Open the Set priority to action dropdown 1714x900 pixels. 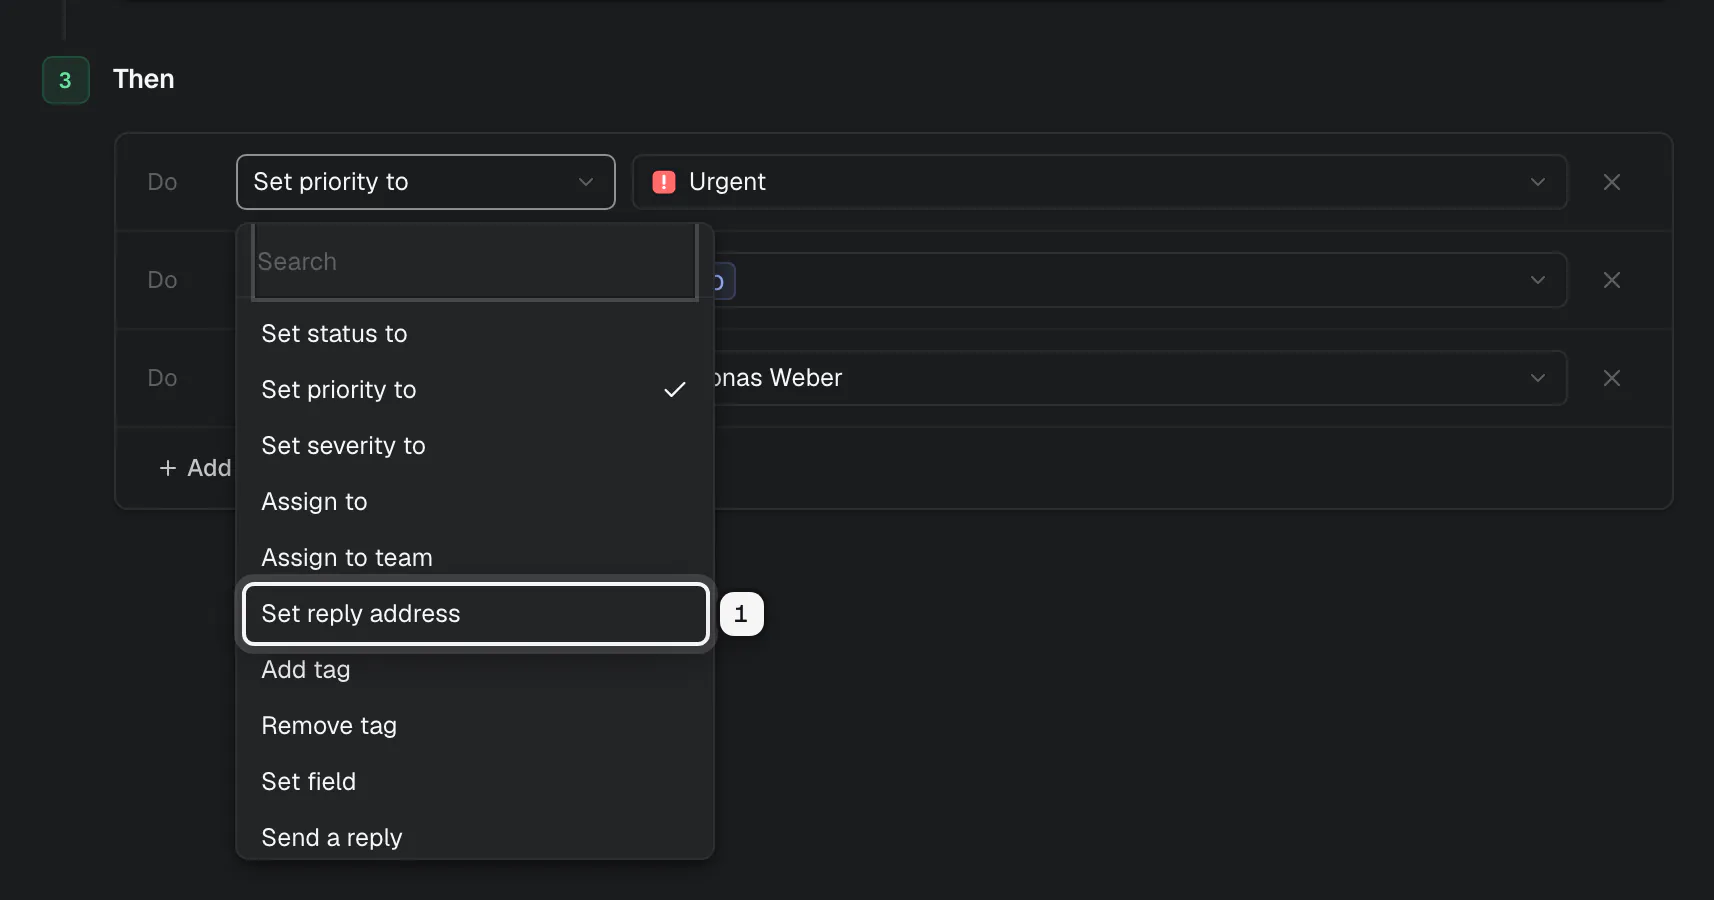426,182
